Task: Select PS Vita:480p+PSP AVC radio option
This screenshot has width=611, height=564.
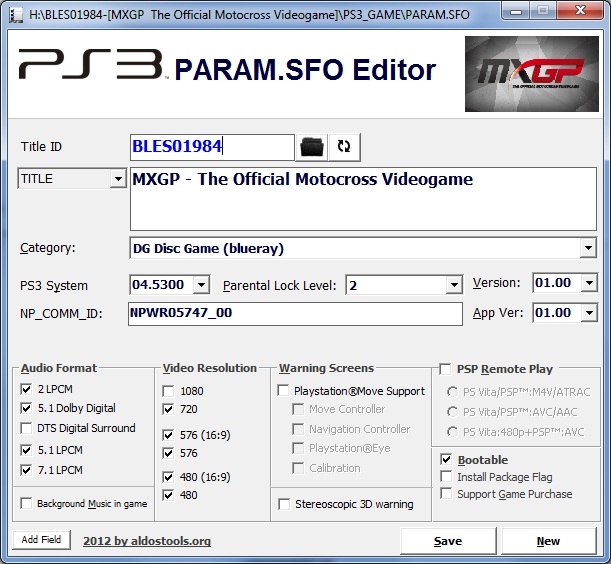Action: point(452,431)
